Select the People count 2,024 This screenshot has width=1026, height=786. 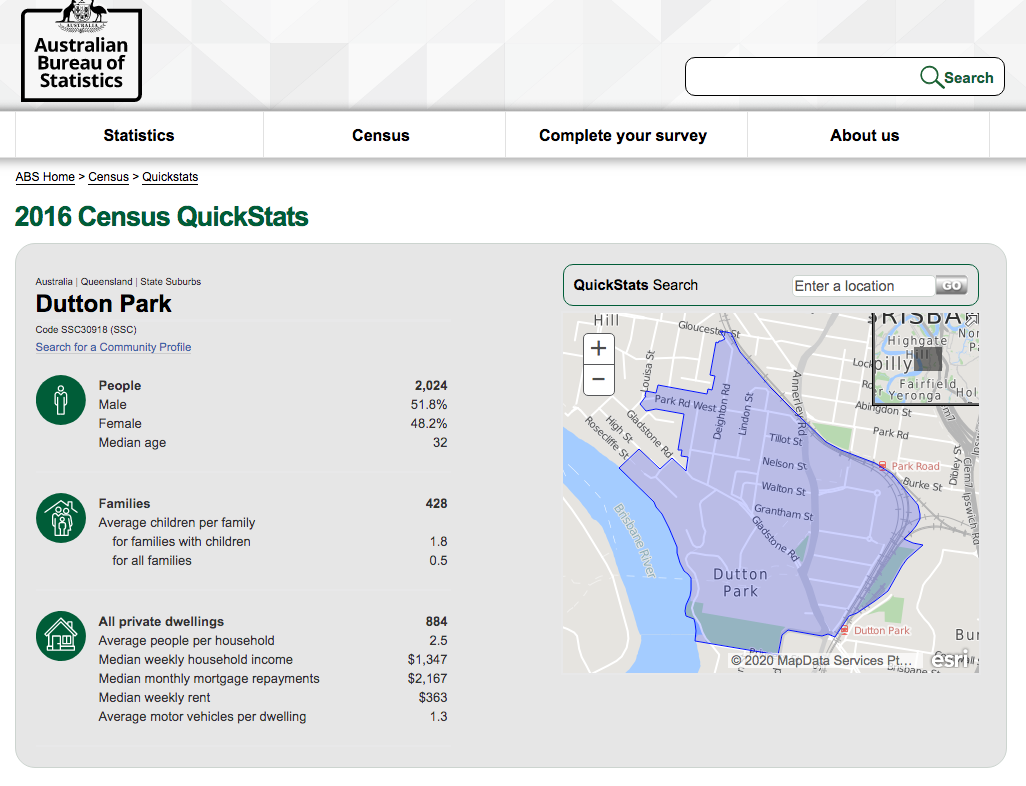coord(431,385)
